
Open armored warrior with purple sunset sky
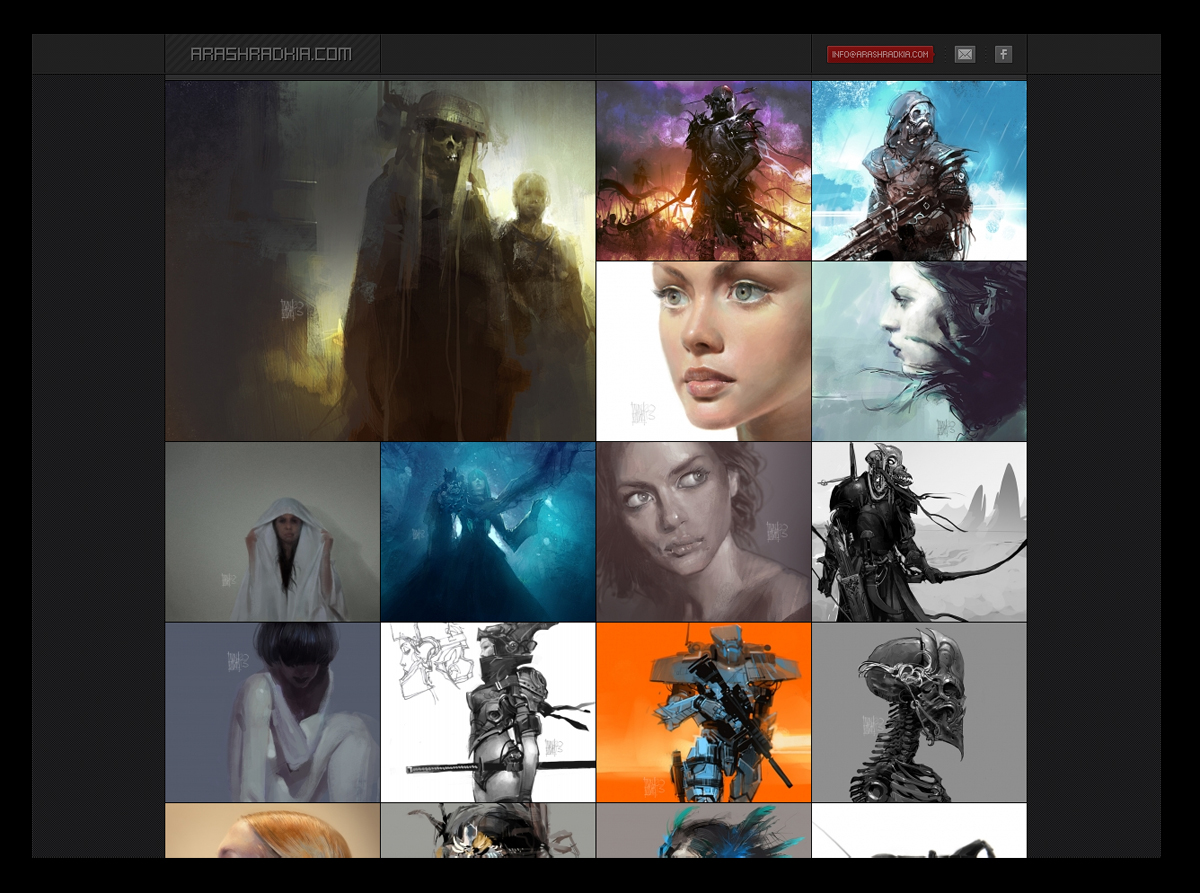(x=703, y=170)
